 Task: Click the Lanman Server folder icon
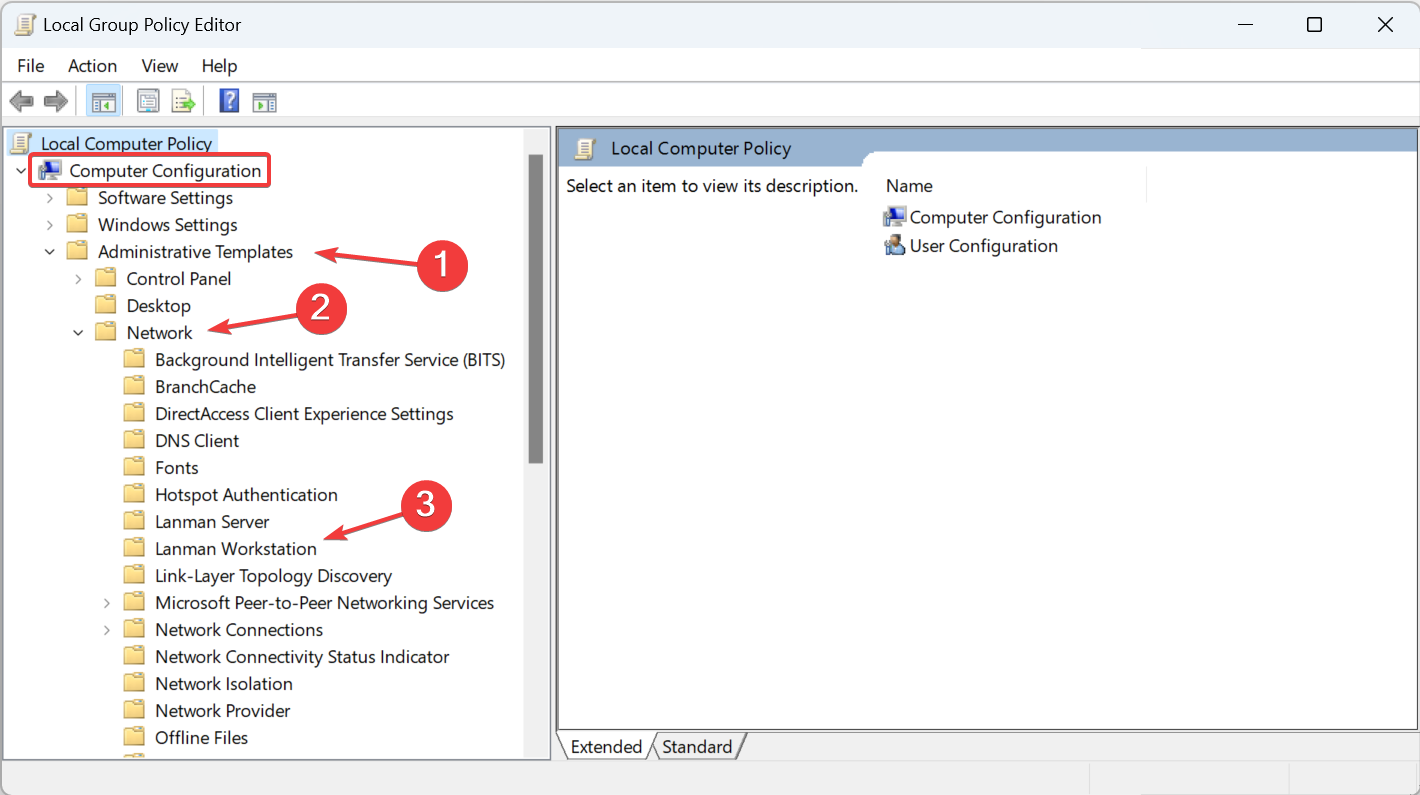coord(134,521)
